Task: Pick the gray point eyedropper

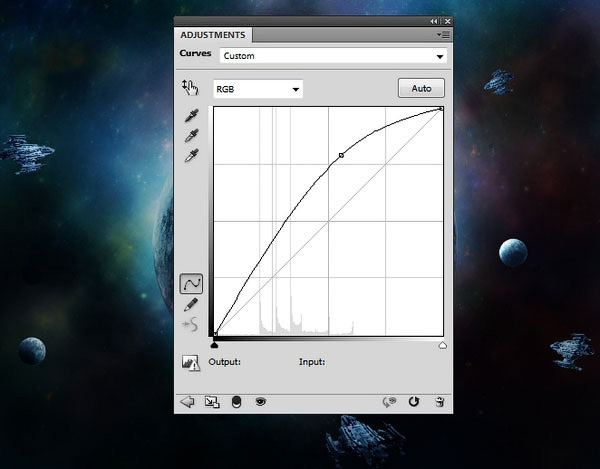Action: tap(191, 136)
